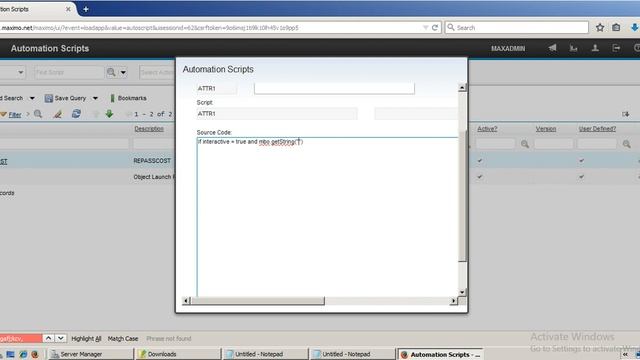Click the Save Query disk icon
The width and height of the screenshot is (640, 360).
pyautogui.click(x=49, y=98)
